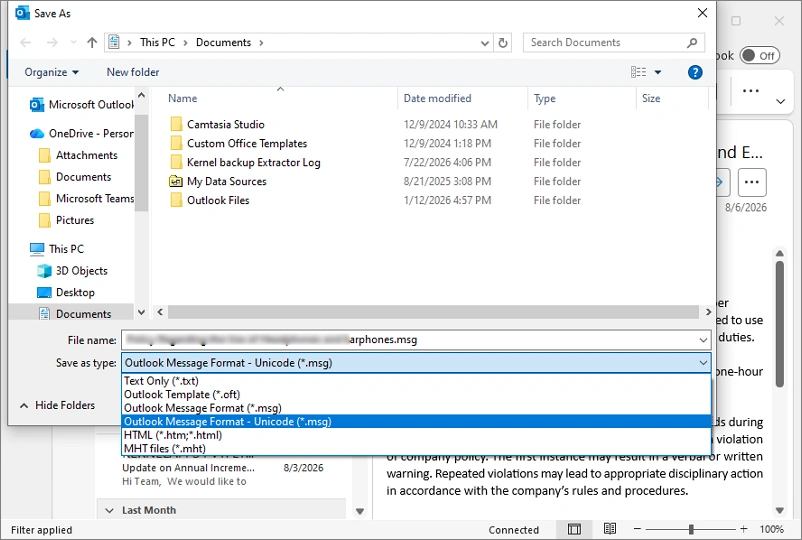This screenshot has height=540, width=802.
Task: Switch to Reading view in status bar
Action: (x=610, y=529)
